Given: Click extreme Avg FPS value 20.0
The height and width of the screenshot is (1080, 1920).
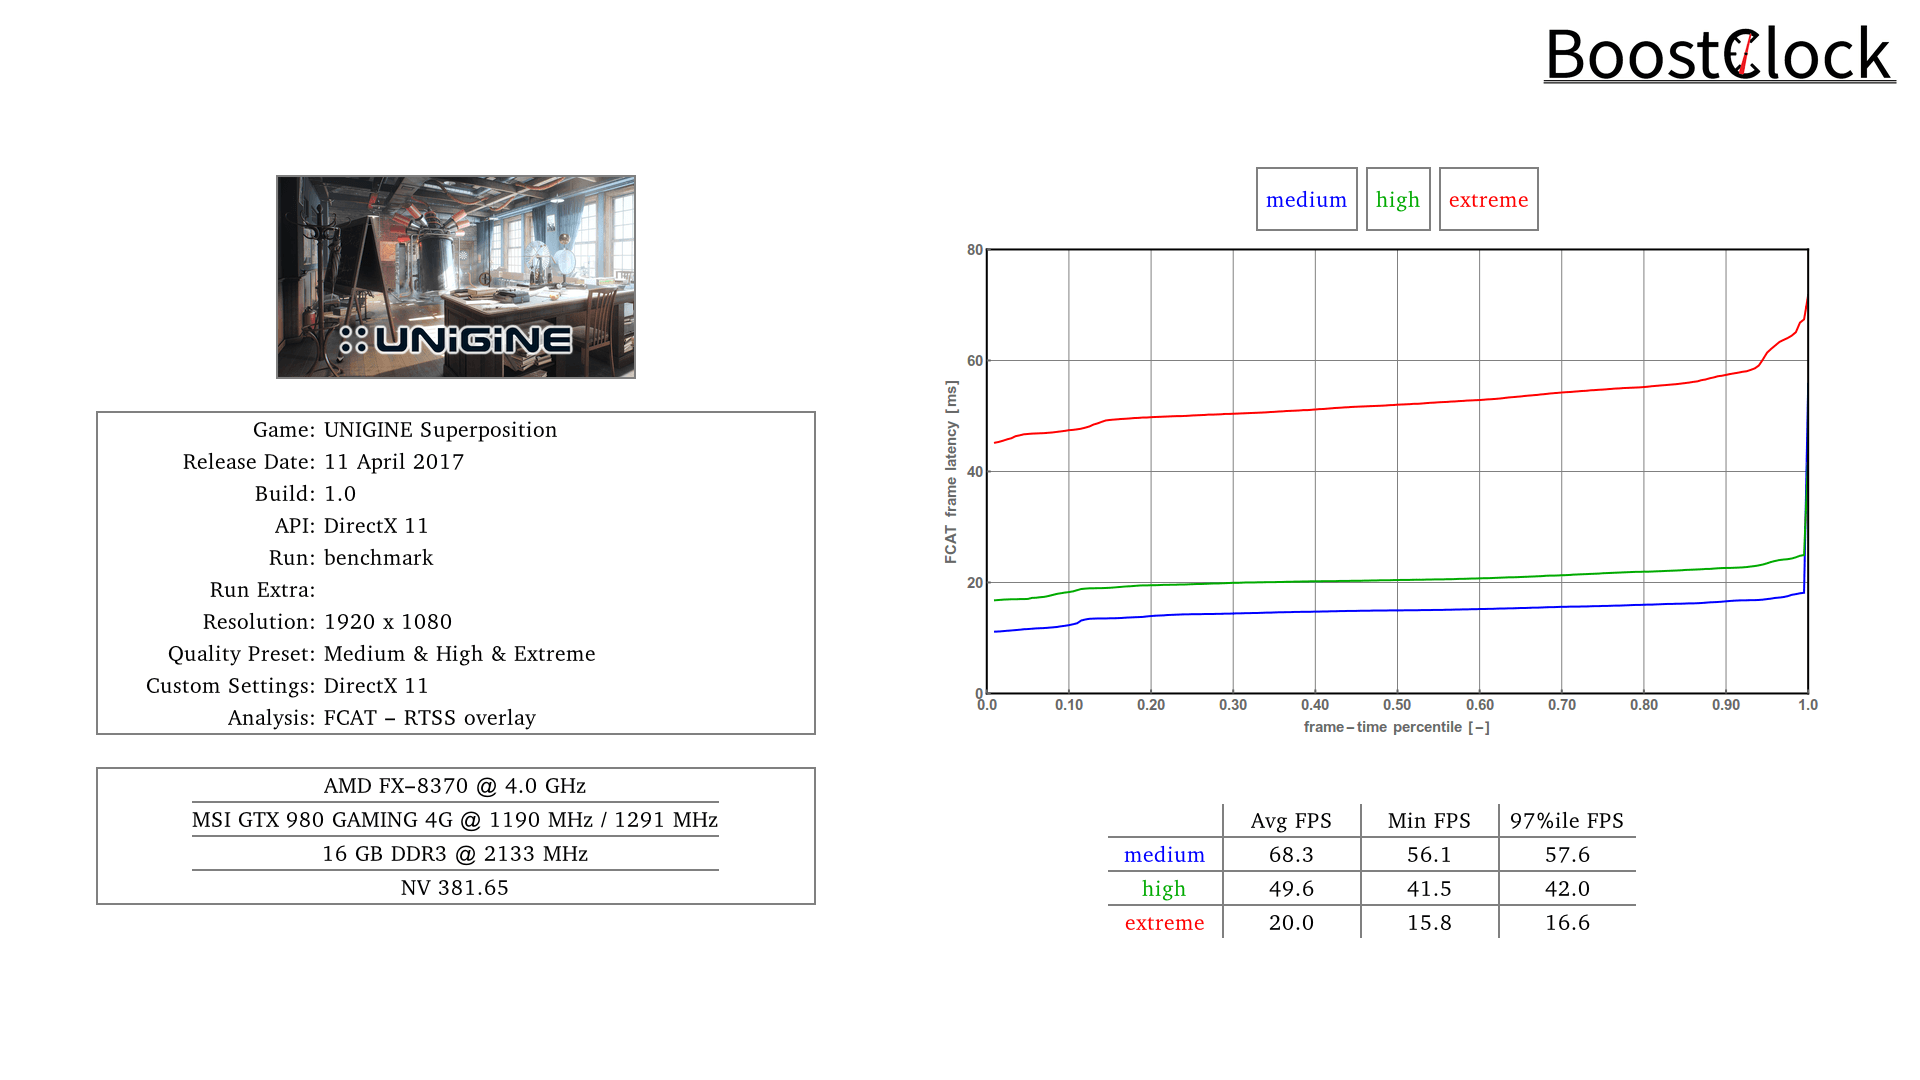Looking at the screenshot, I should (x=1291, y=923).
